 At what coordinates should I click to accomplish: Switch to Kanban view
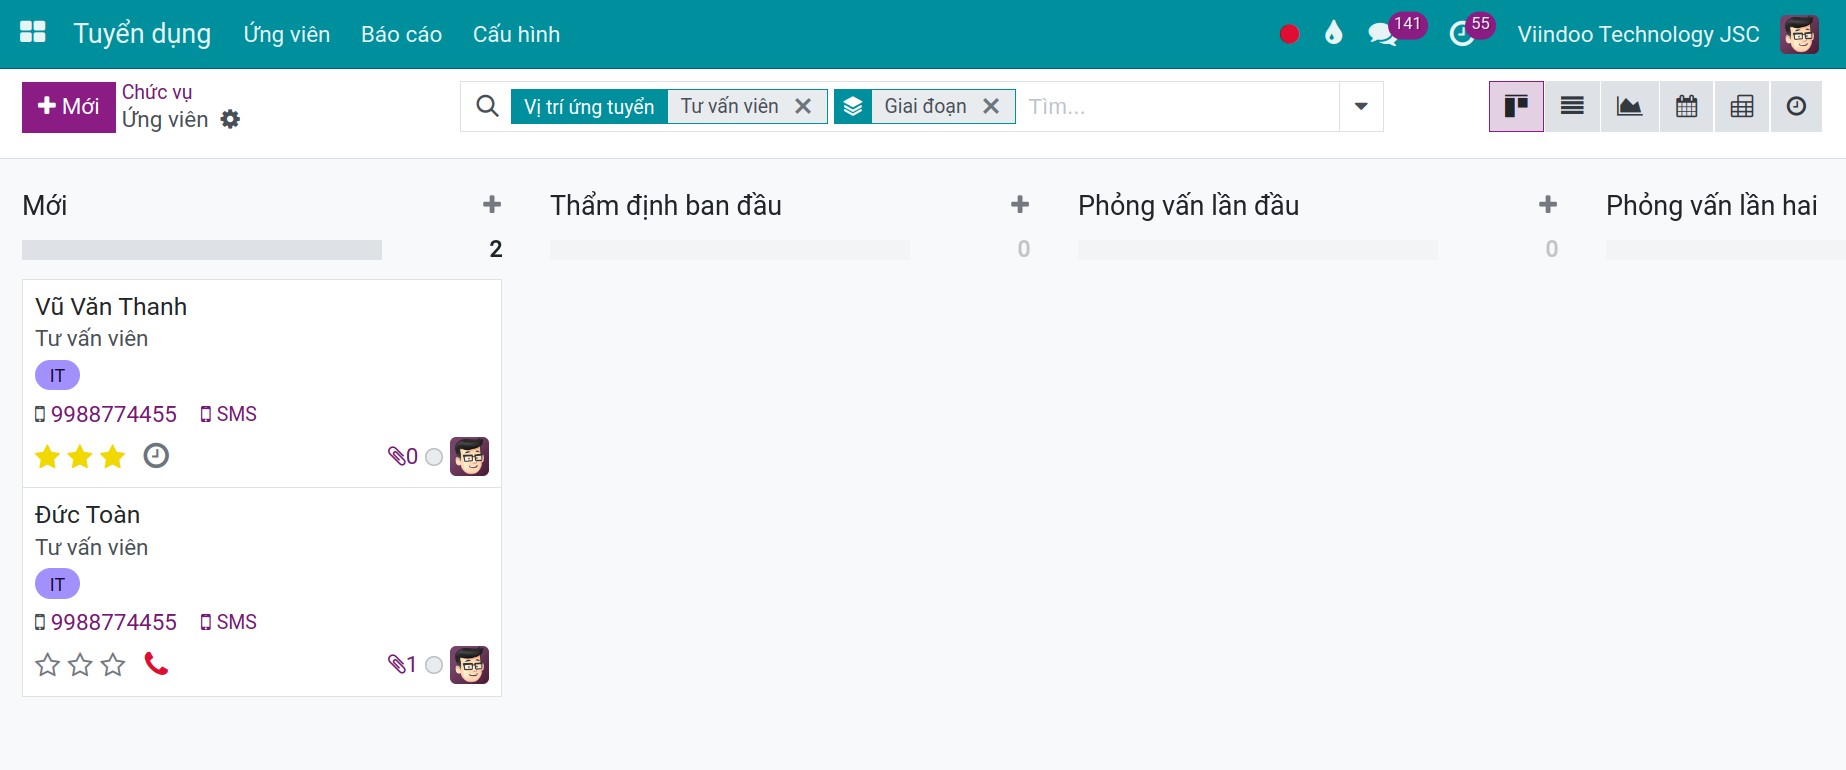pyautogui.click(x=1516, y=106)
